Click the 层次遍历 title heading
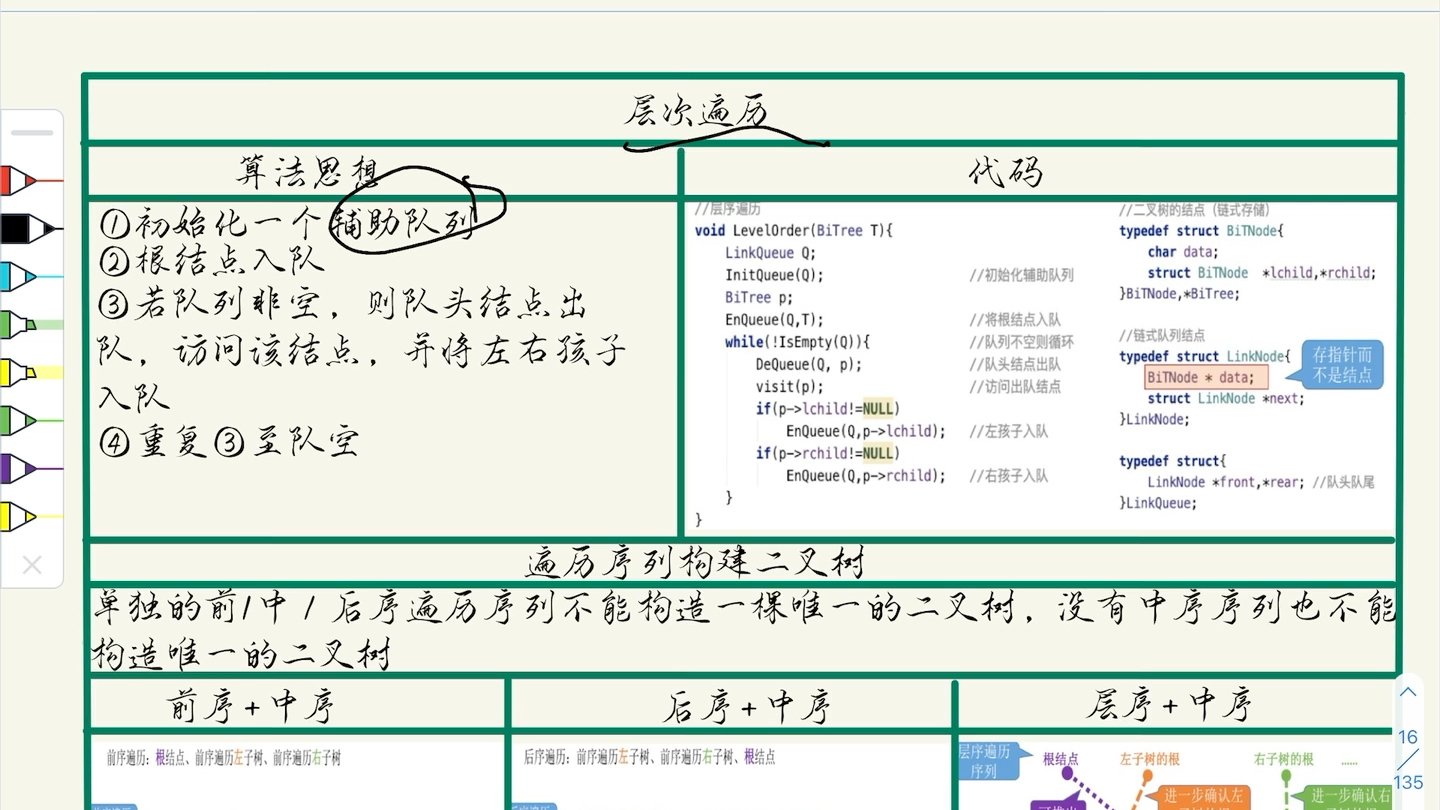Screen dimensions: 1440x810 tap(698, 111)
